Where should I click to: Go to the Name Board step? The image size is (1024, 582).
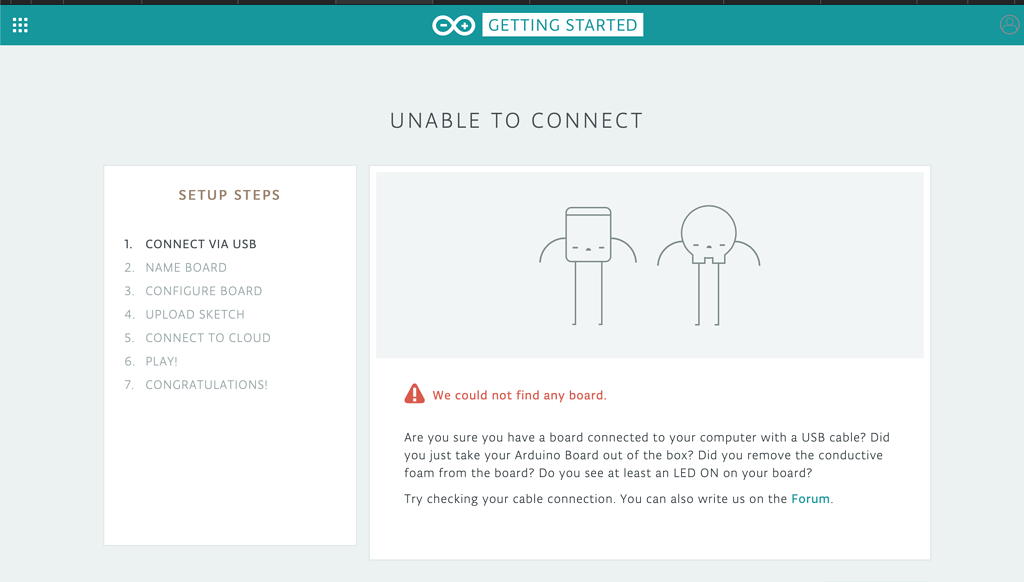(186, 268)
